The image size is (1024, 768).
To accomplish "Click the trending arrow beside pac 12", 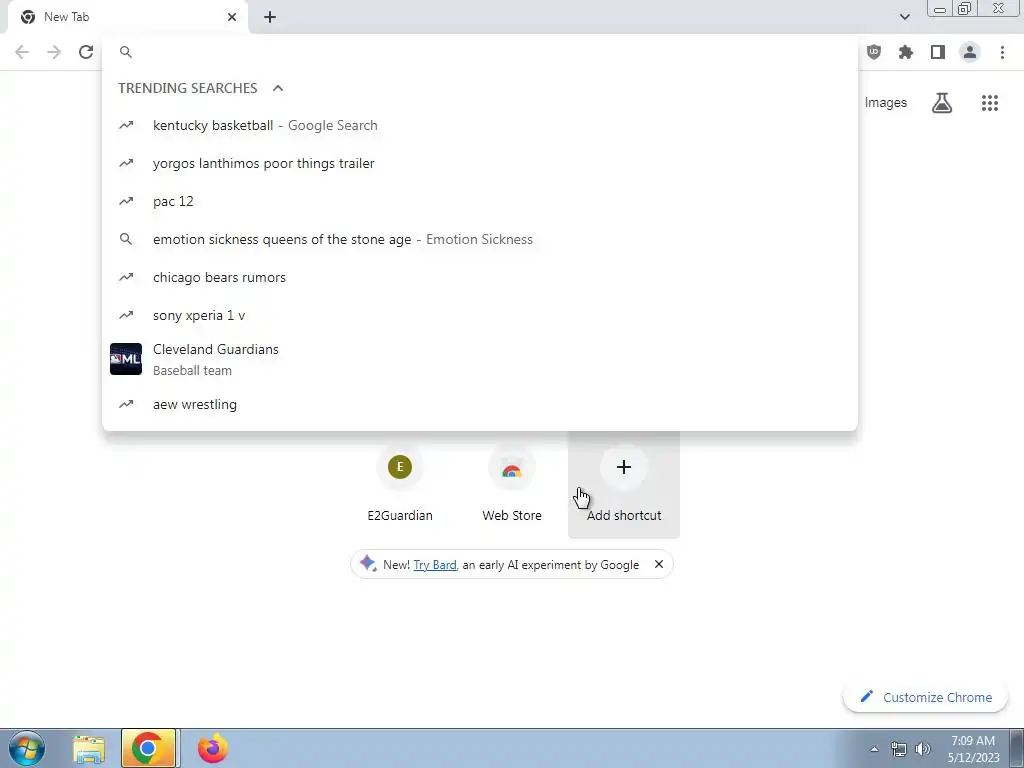I will [126, 201].
